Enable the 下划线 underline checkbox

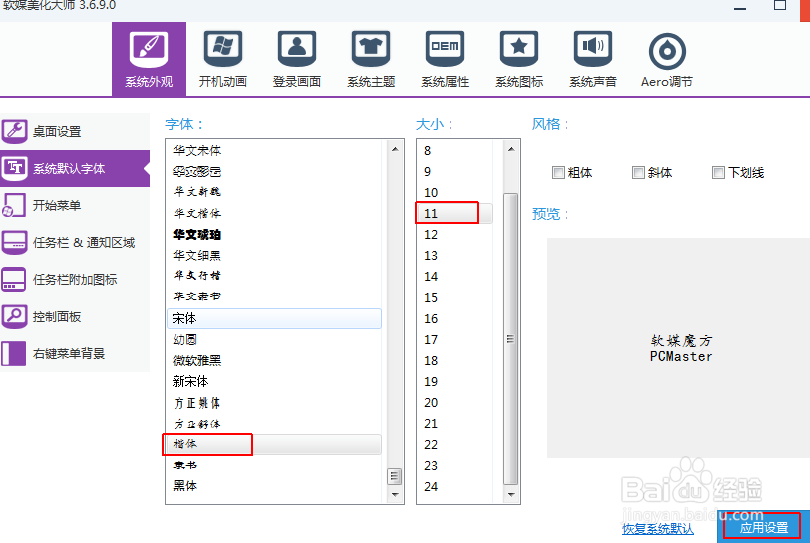tap(718, 173)
